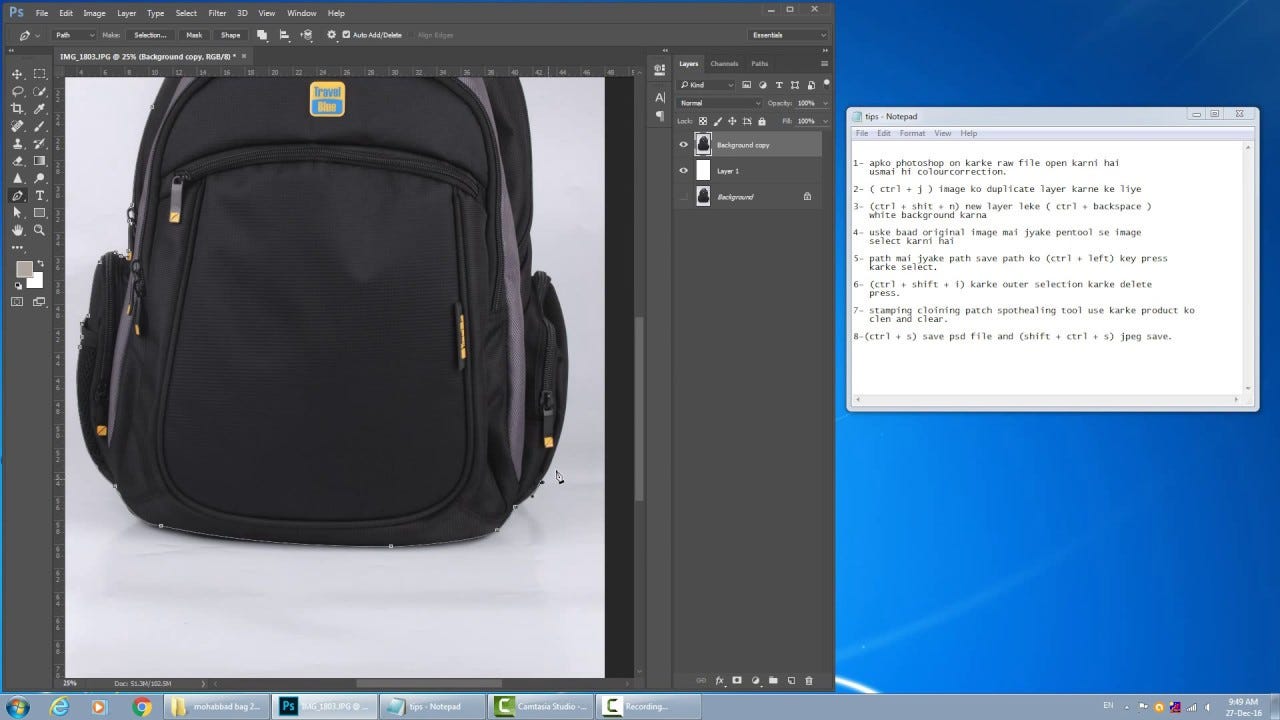Open the Path mode dropdown
This screenshot has height=720, width=1280.
73,35
